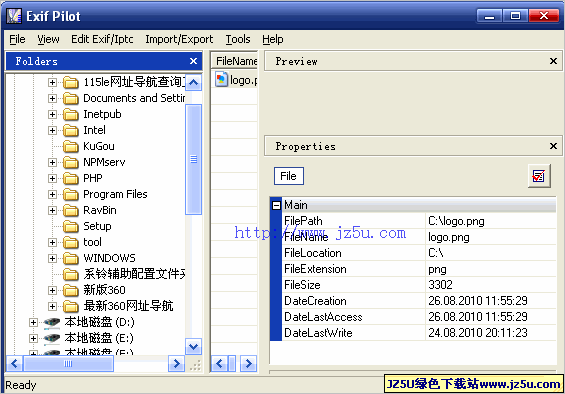
Task: Click the FileLocation property label
Action: pyautogui.click(x=313, y=253)
